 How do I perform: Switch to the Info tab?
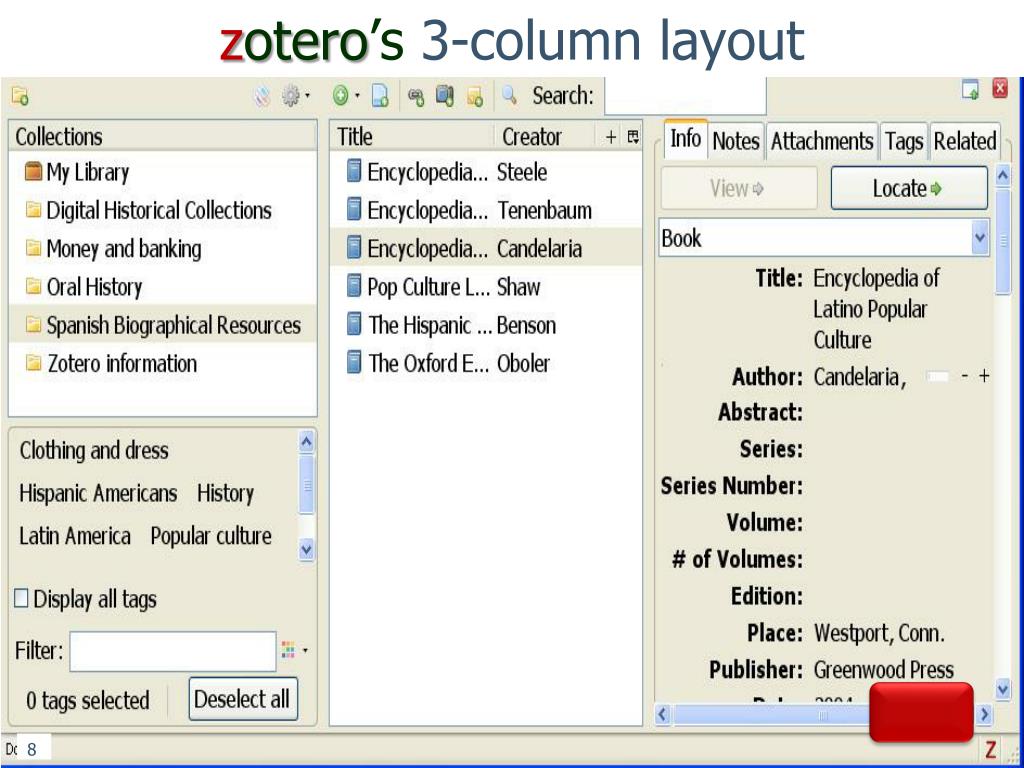[x=686, y=139]
